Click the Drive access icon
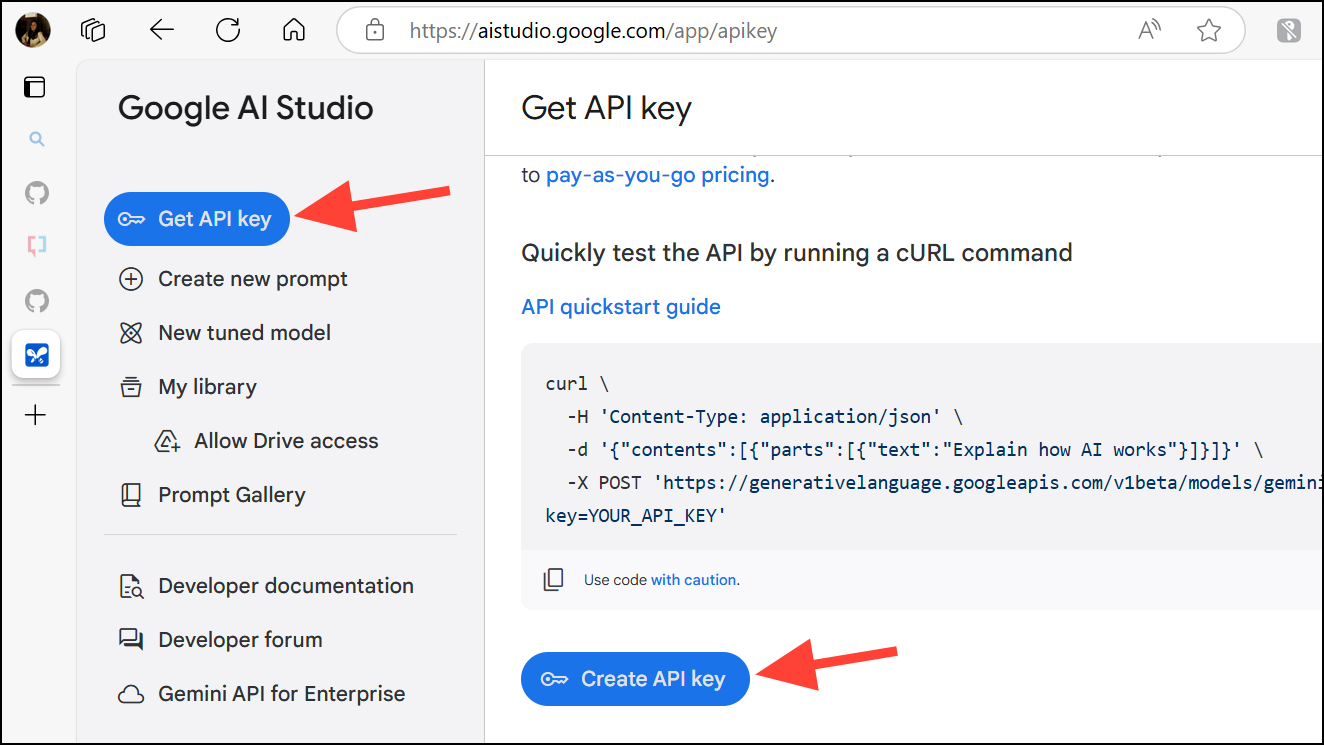 167,441
